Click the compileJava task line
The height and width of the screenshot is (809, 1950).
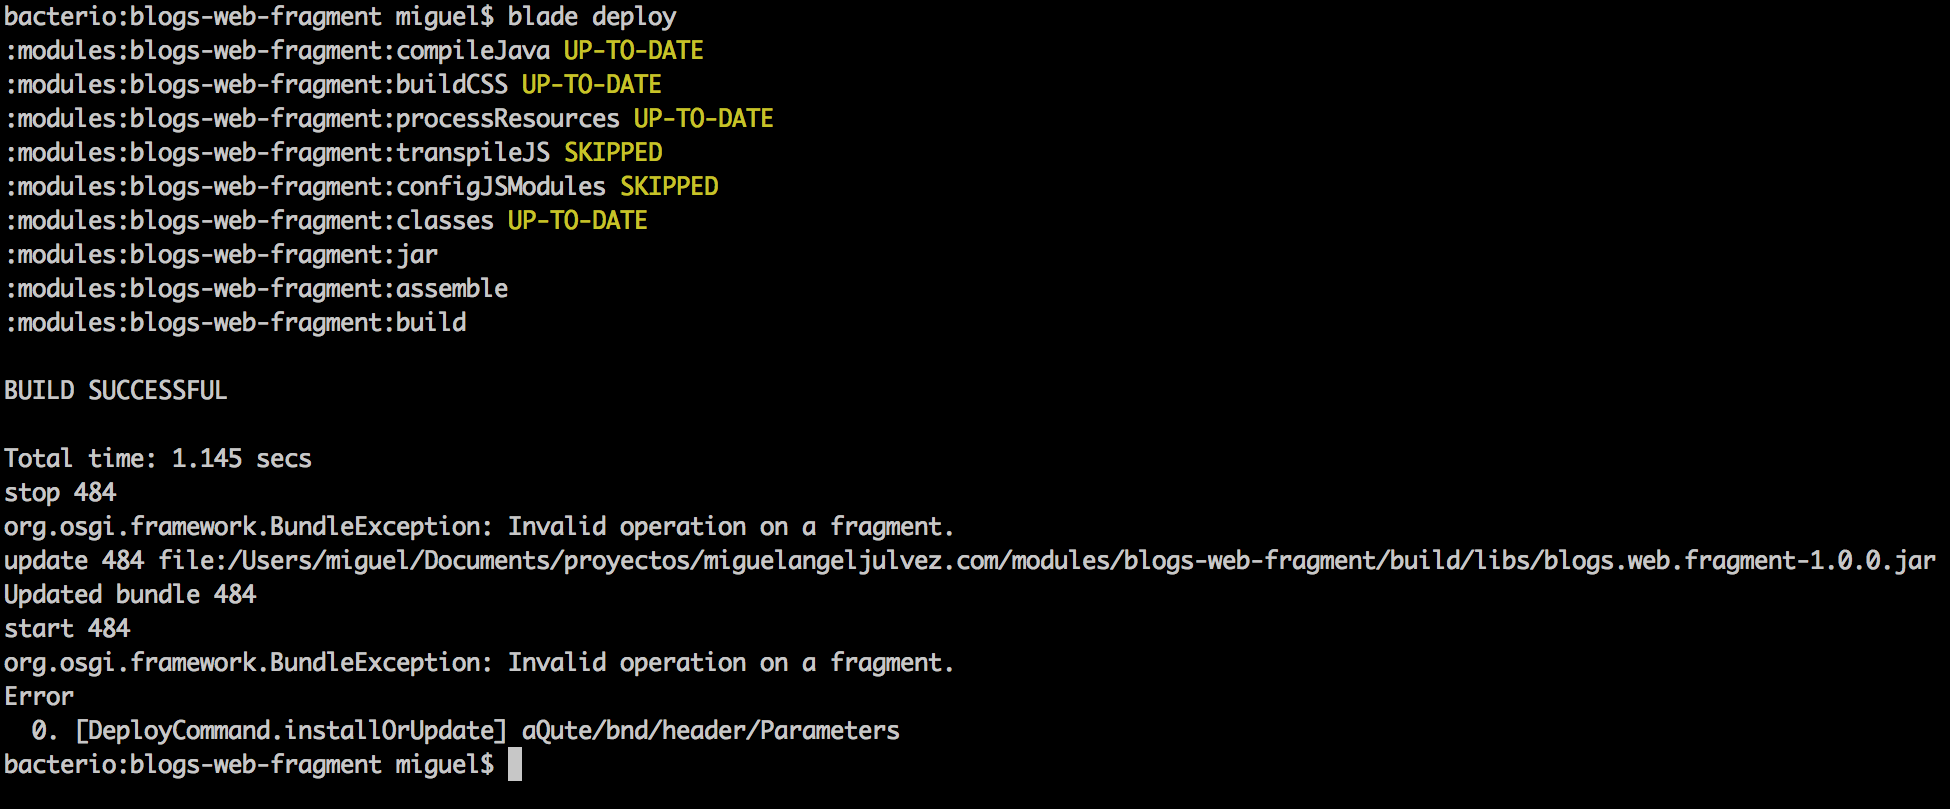point(278,51)
